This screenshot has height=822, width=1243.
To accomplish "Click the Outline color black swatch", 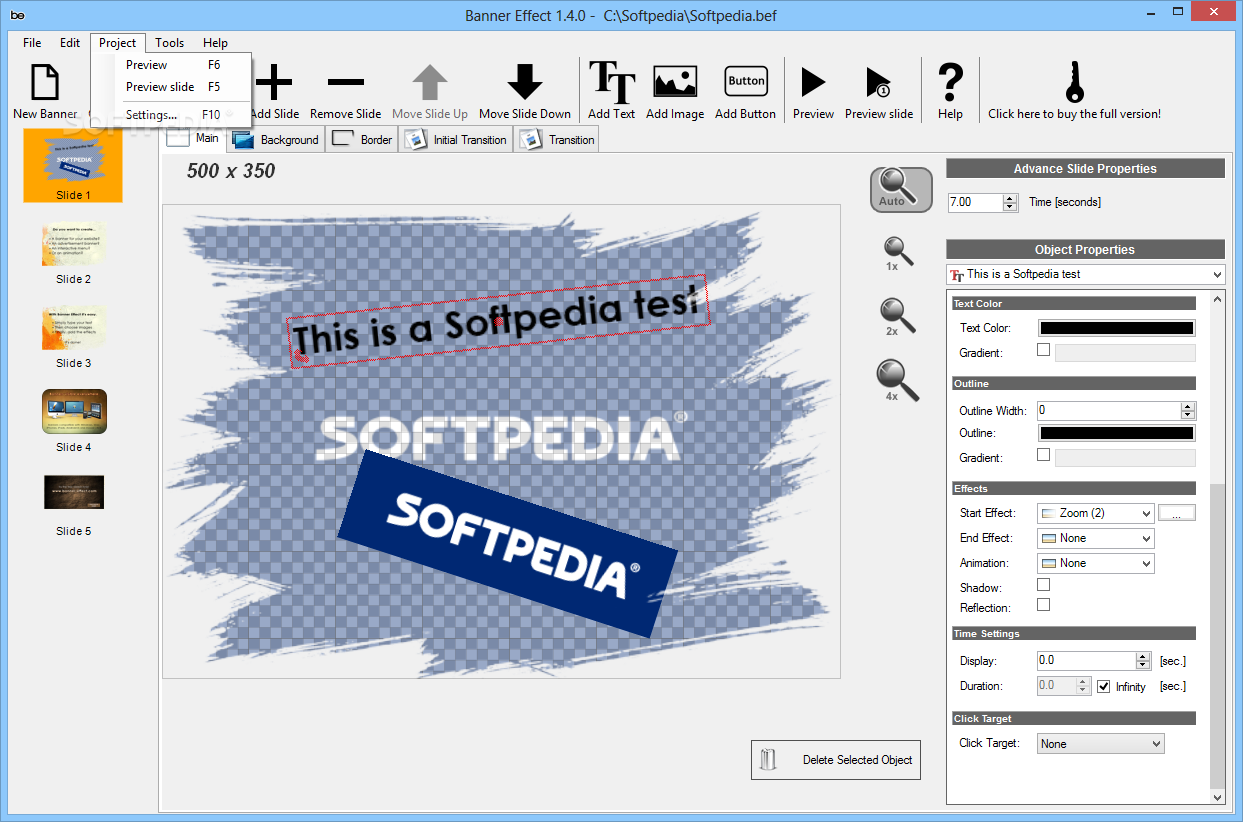I will 1117,433.
